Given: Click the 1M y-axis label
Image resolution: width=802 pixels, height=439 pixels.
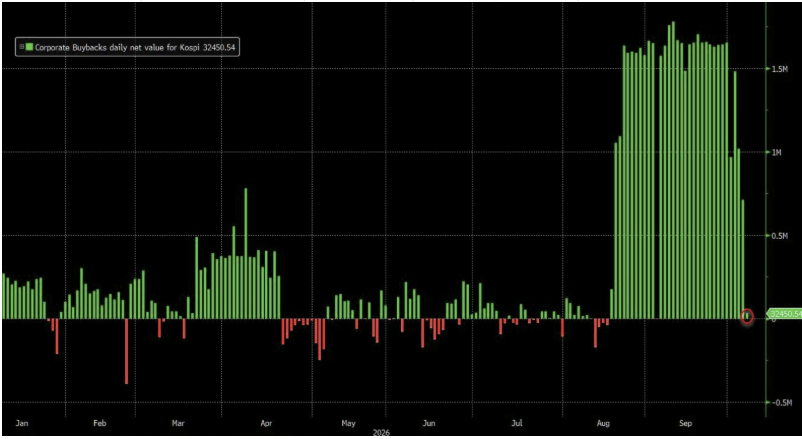Looking at the screenshot, I should (x=776, y=152).
